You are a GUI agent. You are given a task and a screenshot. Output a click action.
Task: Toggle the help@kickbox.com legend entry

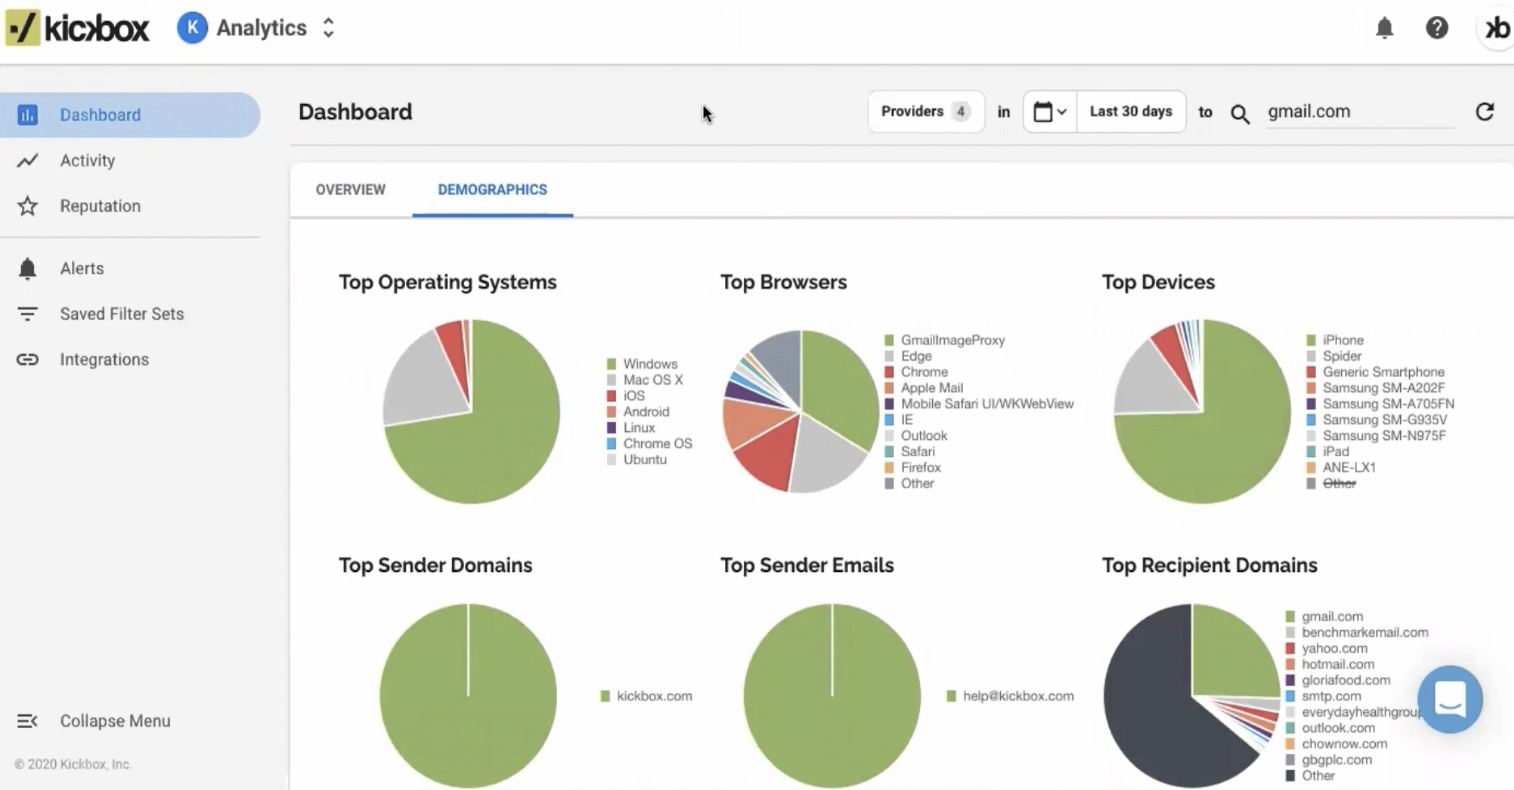(1010, 696)
